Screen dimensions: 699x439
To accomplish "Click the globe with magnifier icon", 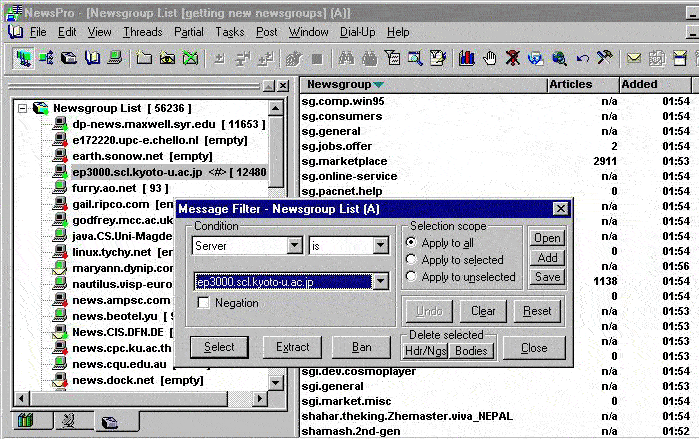I will tap(559, 58).
